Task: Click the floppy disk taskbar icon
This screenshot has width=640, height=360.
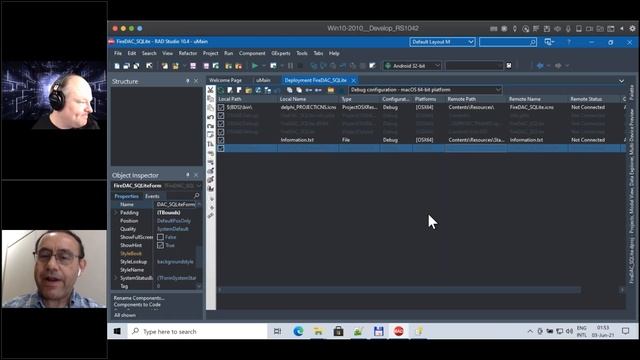Action: click(379, 331)
